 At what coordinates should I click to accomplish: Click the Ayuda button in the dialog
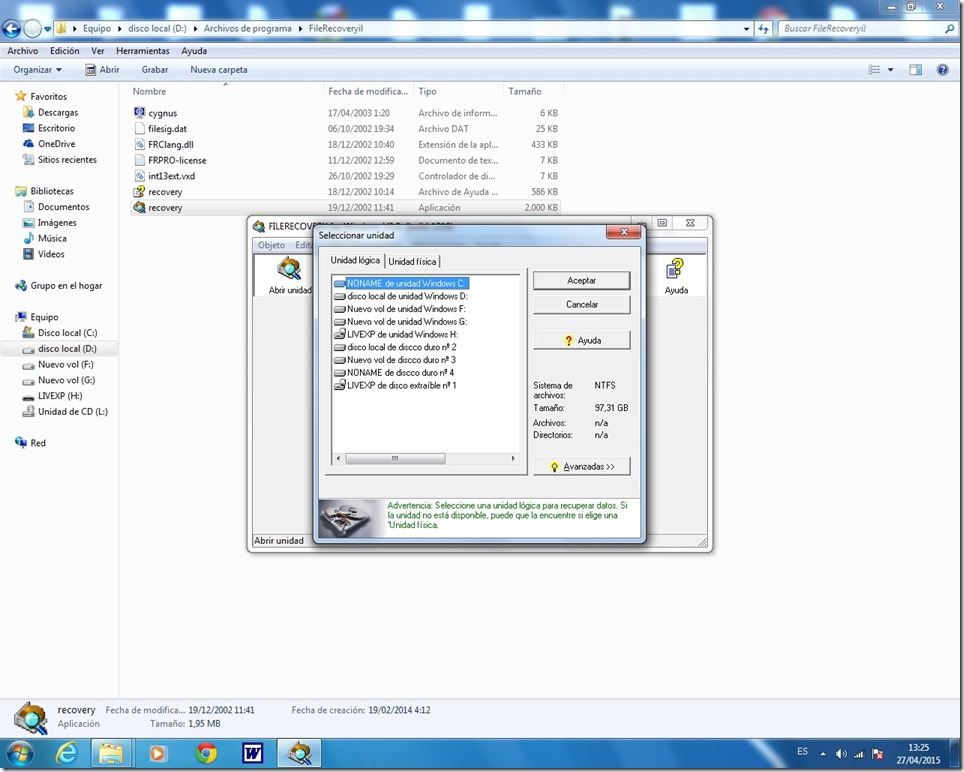pyautogui.click(x=581, y=341)
